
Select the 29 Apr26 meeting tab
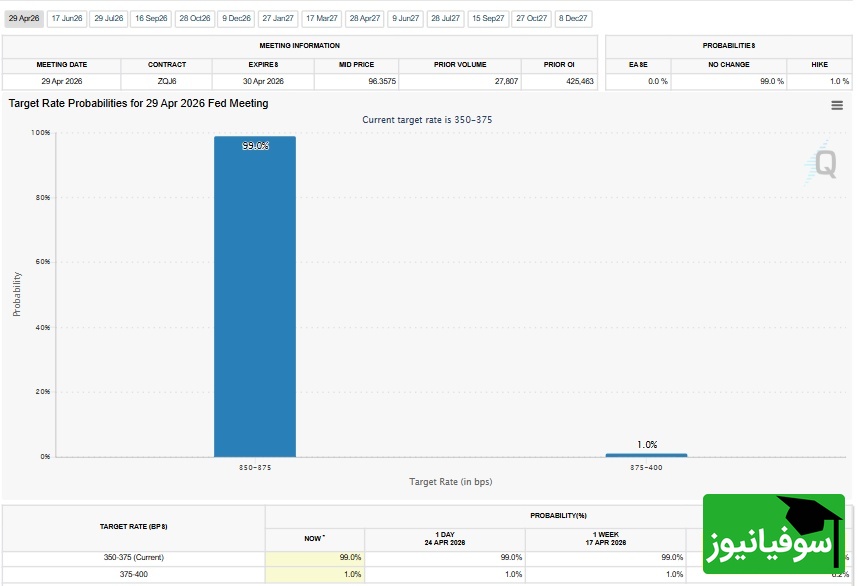click(x=23, y=18)
